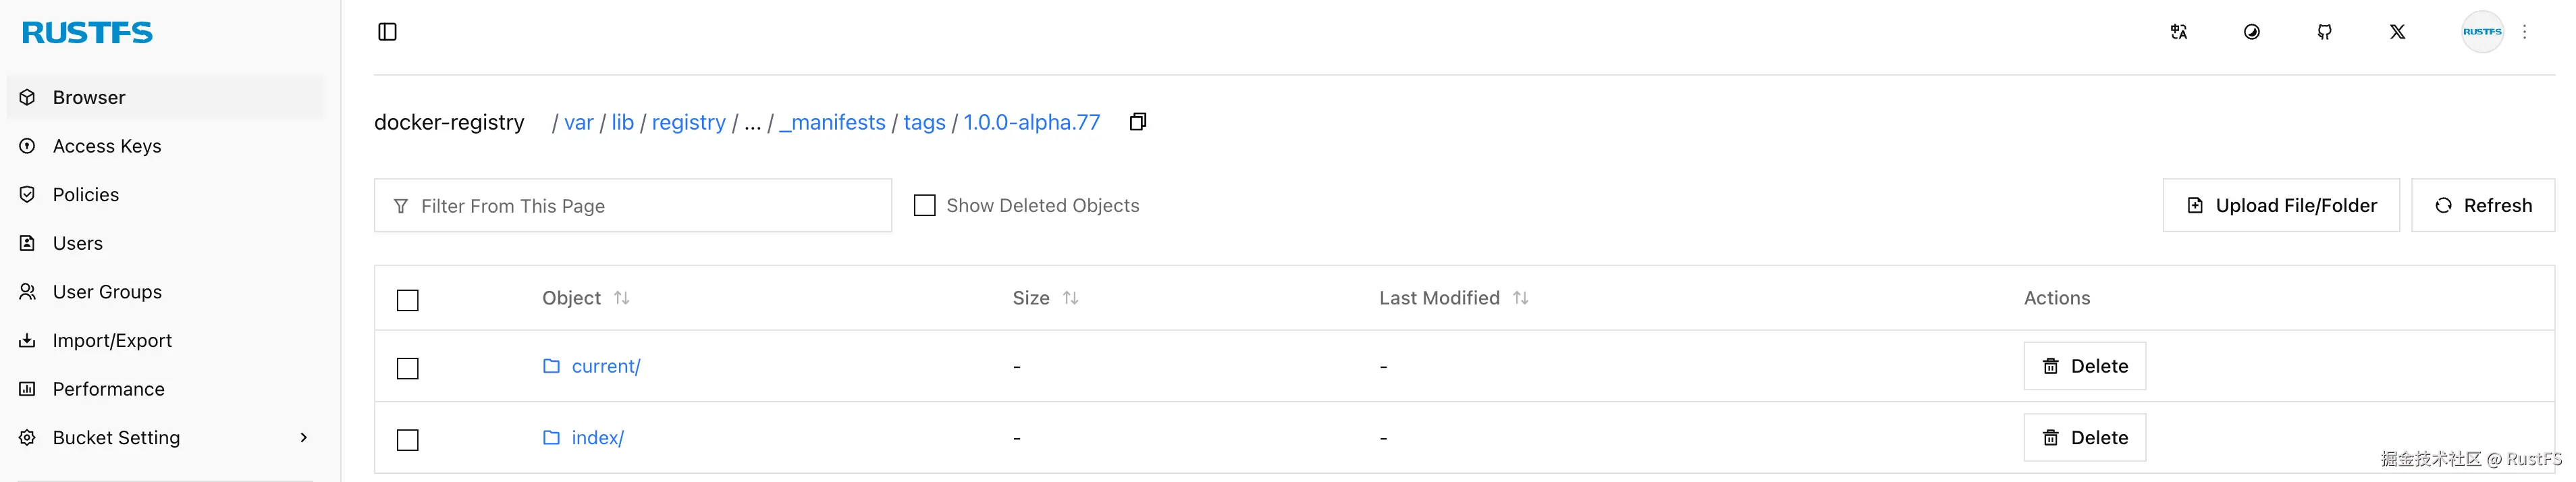Click the RustFS user avatar
The image size is (2576, 482).
[2481, 32]
